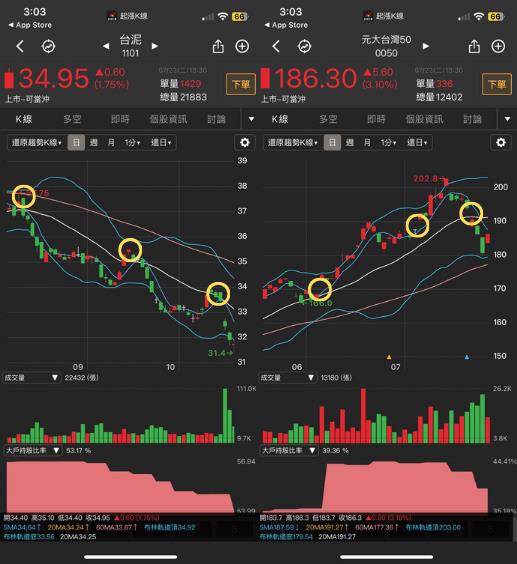Image resolution: width=517 pixels, height=564 pixels.
Task: Tap the 31.4 low price label
Action: tap(217, 353)
